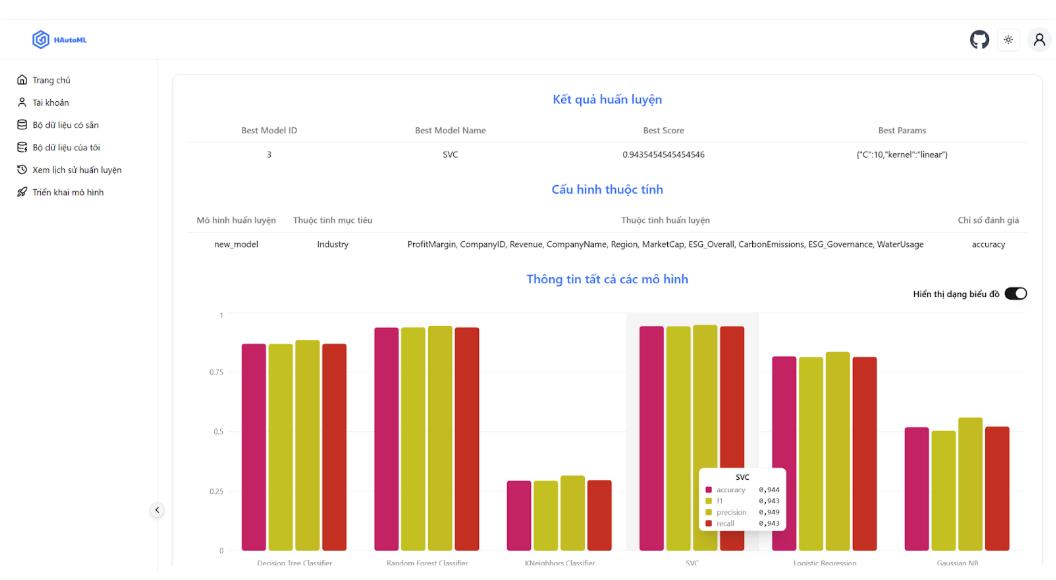Screen dimensions: 1056x580
Task: Click the Best Params value cell
Action: point(901,155)
